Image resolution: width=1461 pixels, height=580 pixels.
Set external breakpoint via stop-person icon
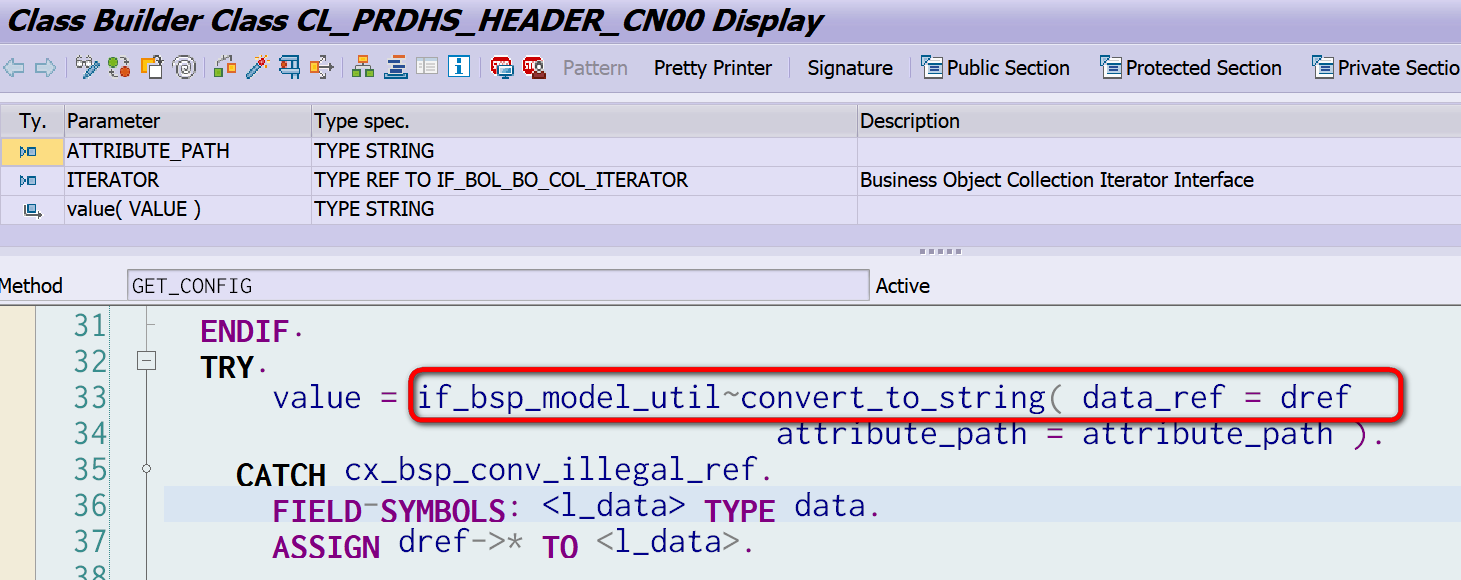click(534, 68)
